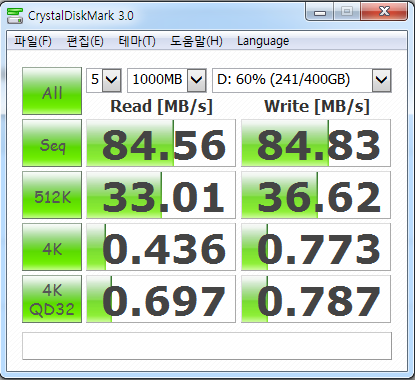Viewport: 415px width, 380px height.
Task: Expand the test count dropdown showing 5
Action: [111, 80]
